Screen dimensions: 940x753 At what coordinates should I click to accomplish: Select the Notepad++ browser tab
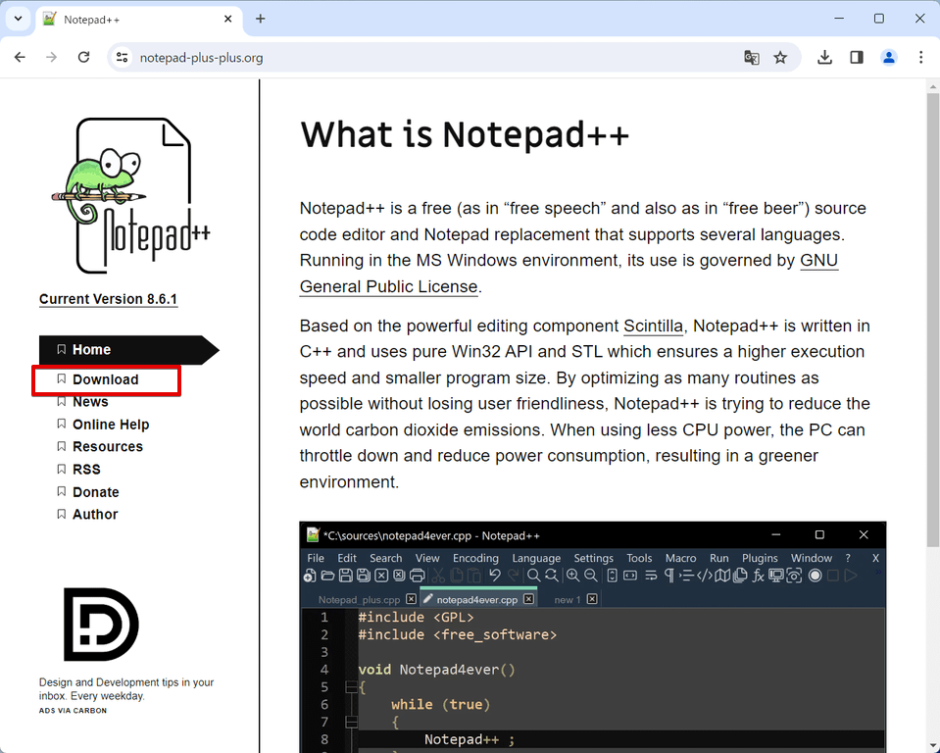[x=139, y=20]
